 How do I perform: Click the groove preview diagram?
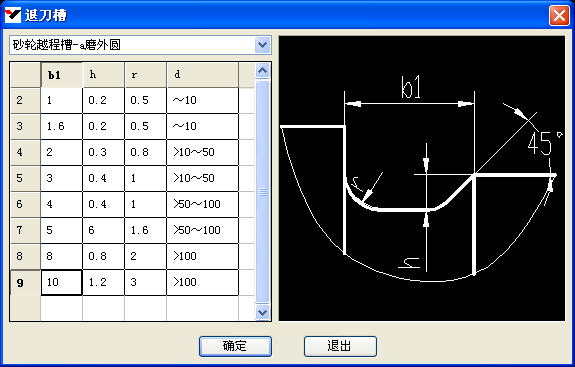click(422, 178)
